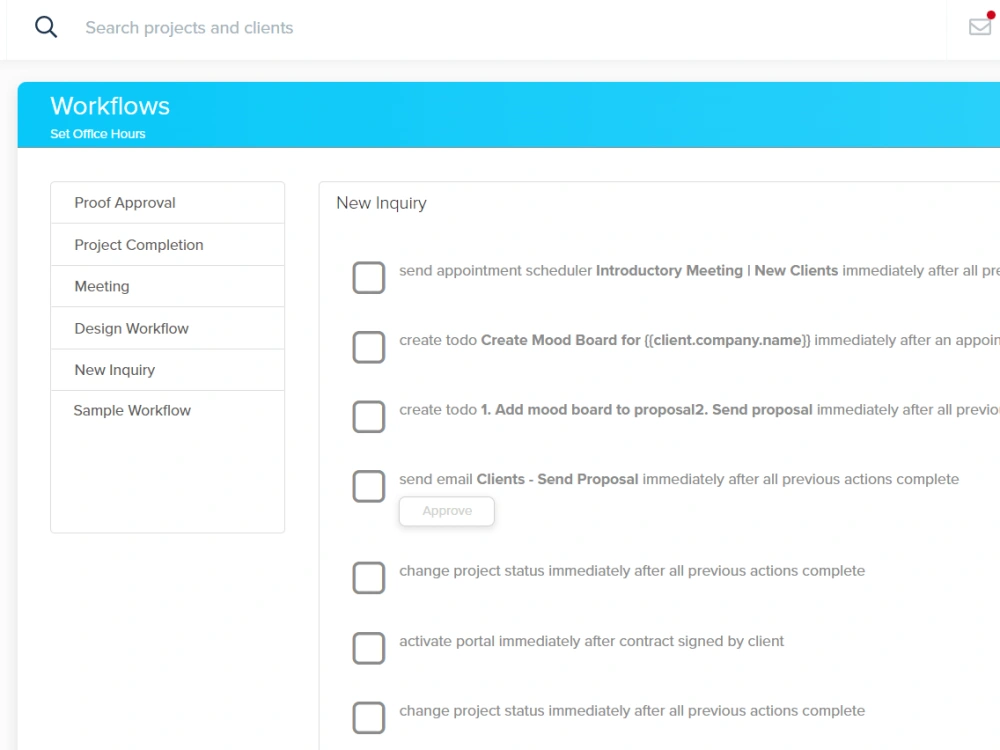Check the Create Mood Board todo step
1000x750 pixels.
(x=369, y=346)
